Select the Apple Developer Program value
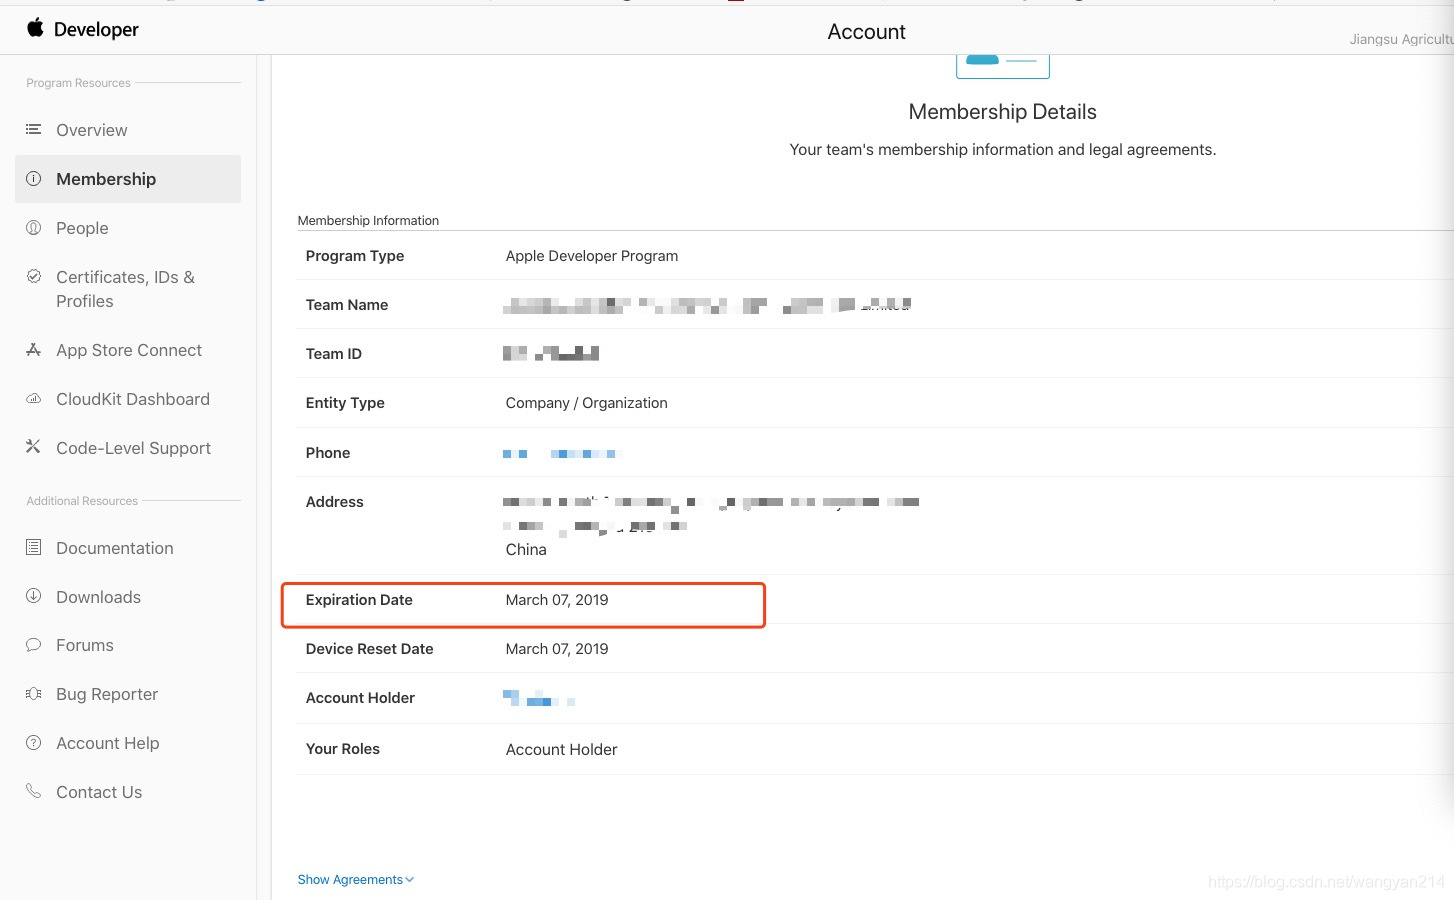Image resolution: width=1454 pixels, height=900 pixels. click(592, 256)
